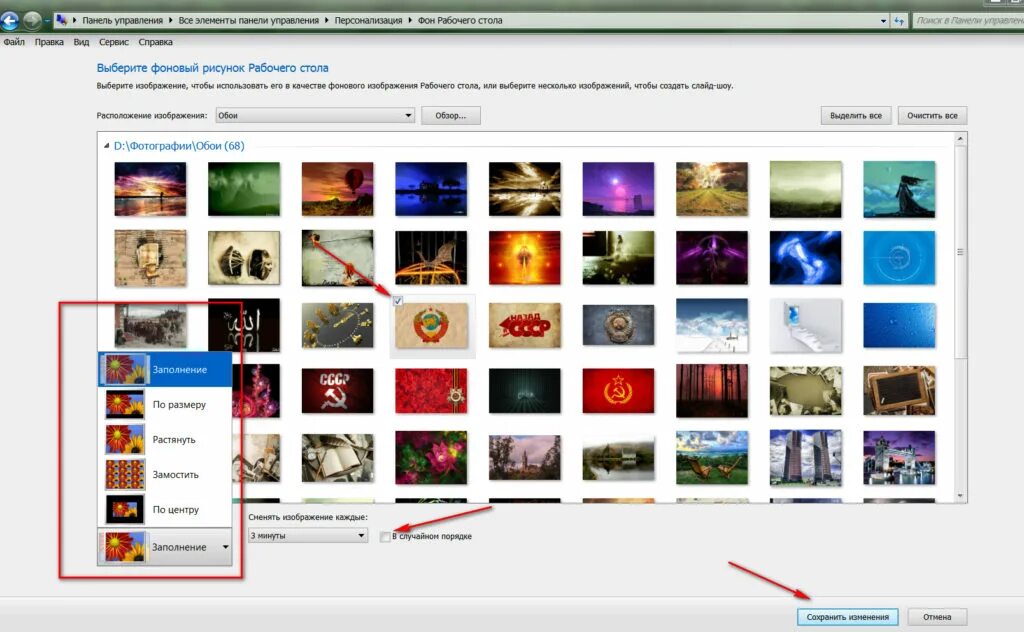Click the refresh icon beside address bar
Image resolution: width=1024 pixels, height=632 pixels.
tap(899, 21)
